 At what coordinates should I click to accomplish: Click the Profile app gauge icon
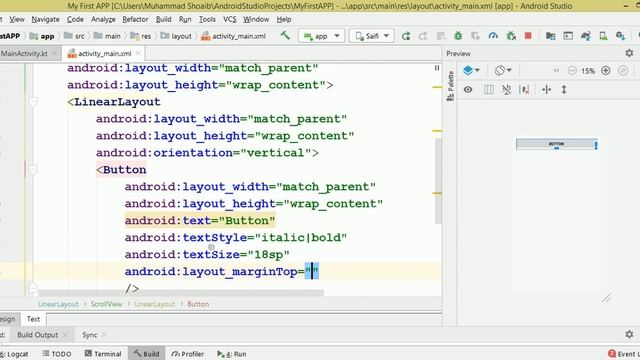pos(493,36)
